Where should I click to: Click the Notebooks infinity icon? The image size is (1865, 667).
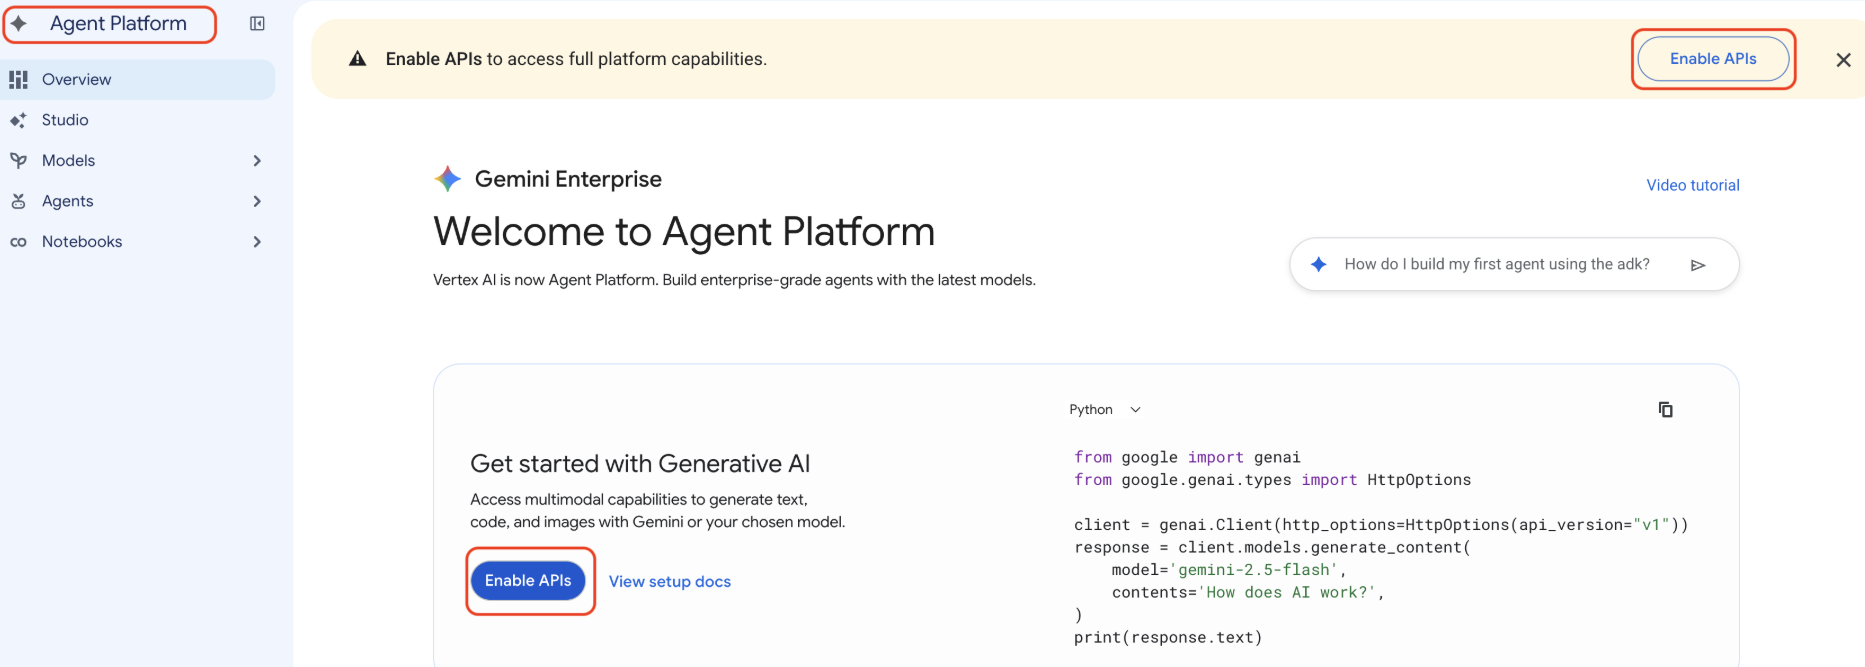click(18, 242)
